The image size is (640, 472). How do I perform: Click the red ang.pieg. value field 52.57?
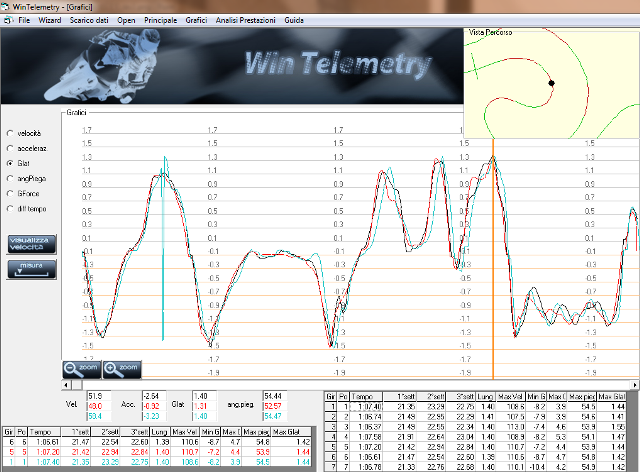[x=275, y=406]
